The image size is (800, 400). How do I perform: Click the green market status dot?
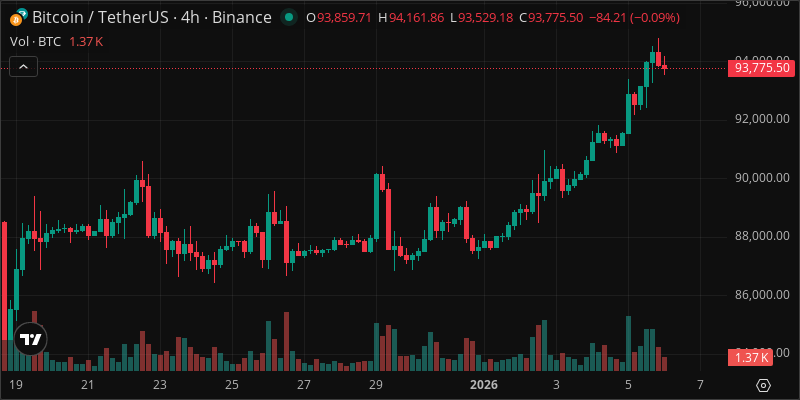(x=289, y=18)
